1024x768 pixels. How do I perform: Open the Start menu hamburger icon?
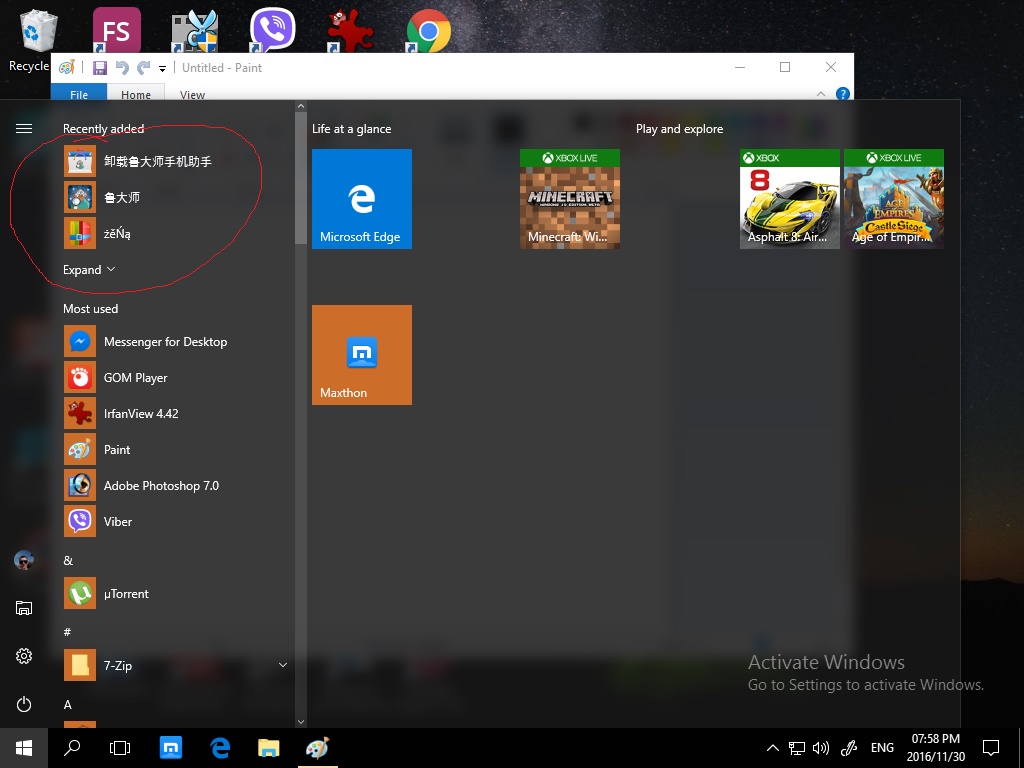pyautogui.click(x=24, y=129)
